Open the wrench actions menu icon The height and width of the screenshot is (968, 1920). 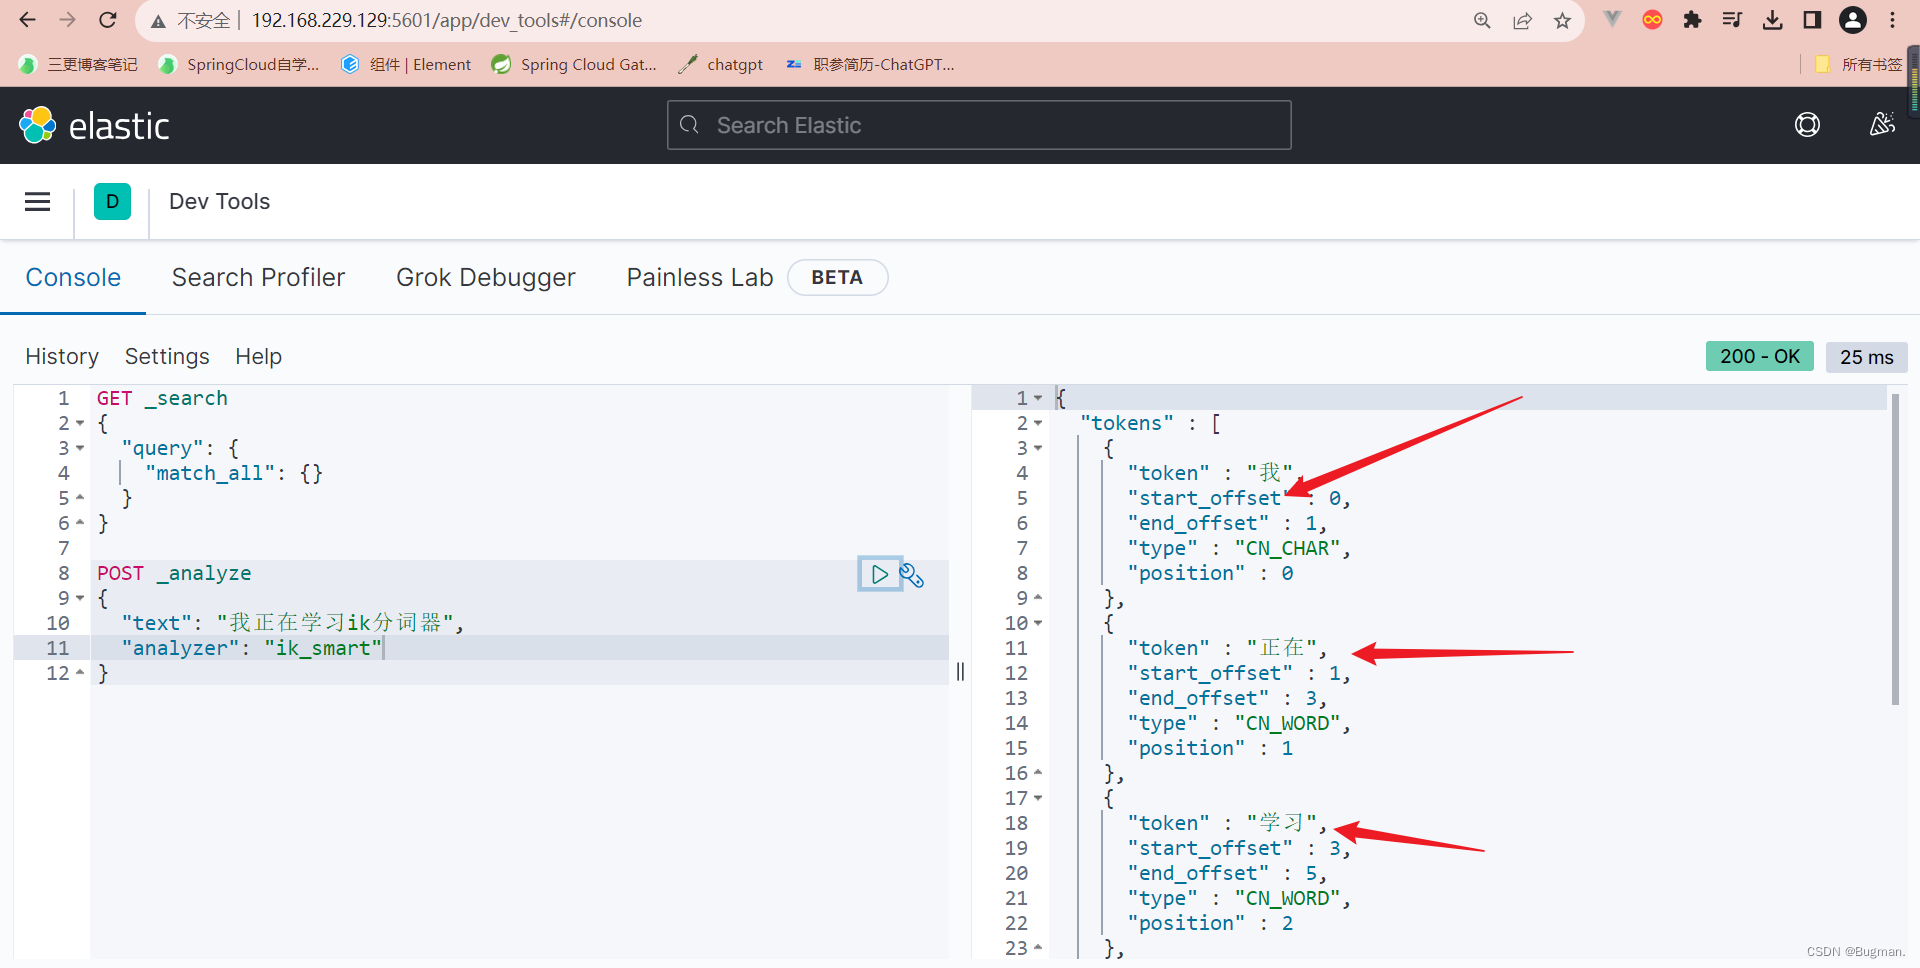pos(912,575)
